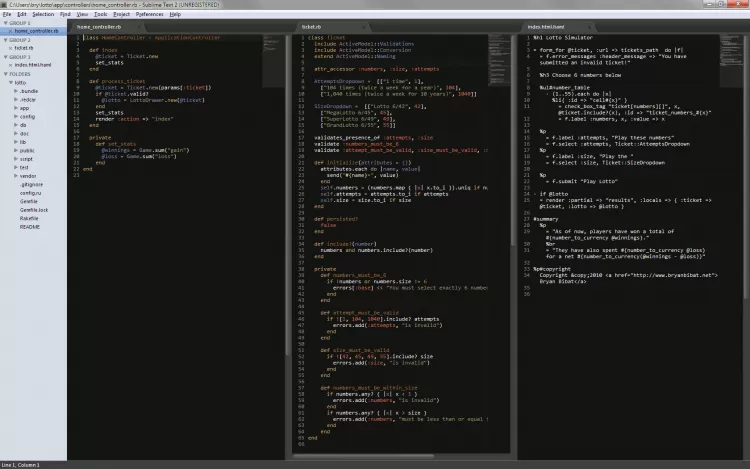Open the README file in sidebar
Screen dimensions: 750x469
point(30,227)
